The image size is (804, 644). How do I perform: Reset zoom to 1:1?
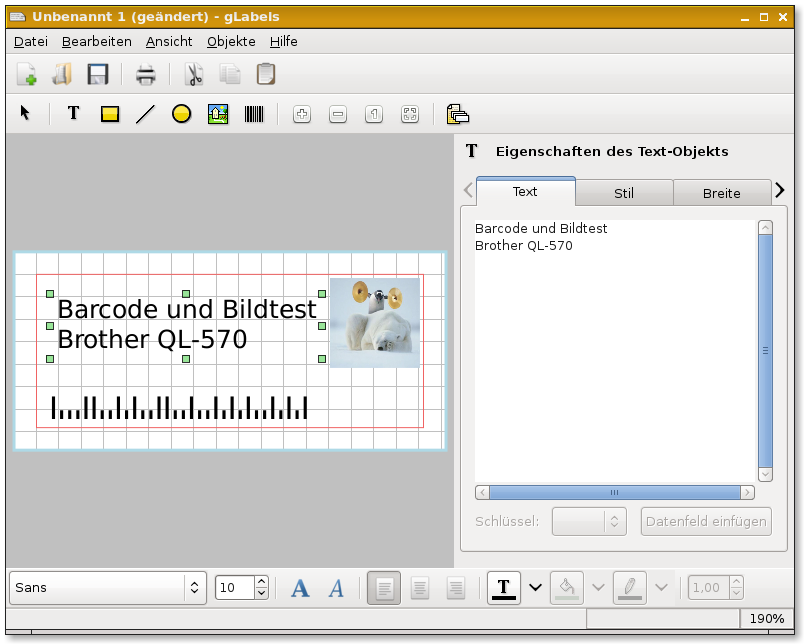pos(374,114)
